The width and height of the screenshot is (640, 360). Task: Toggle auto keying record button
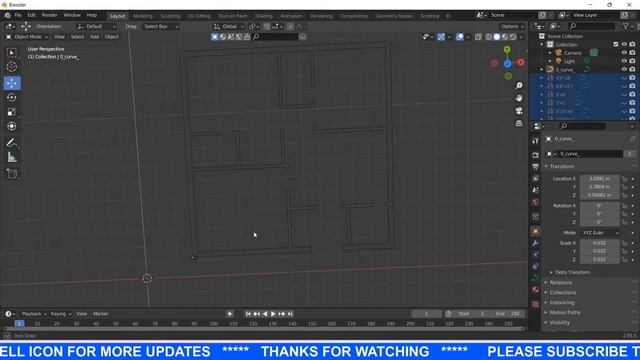click(230, 314)
